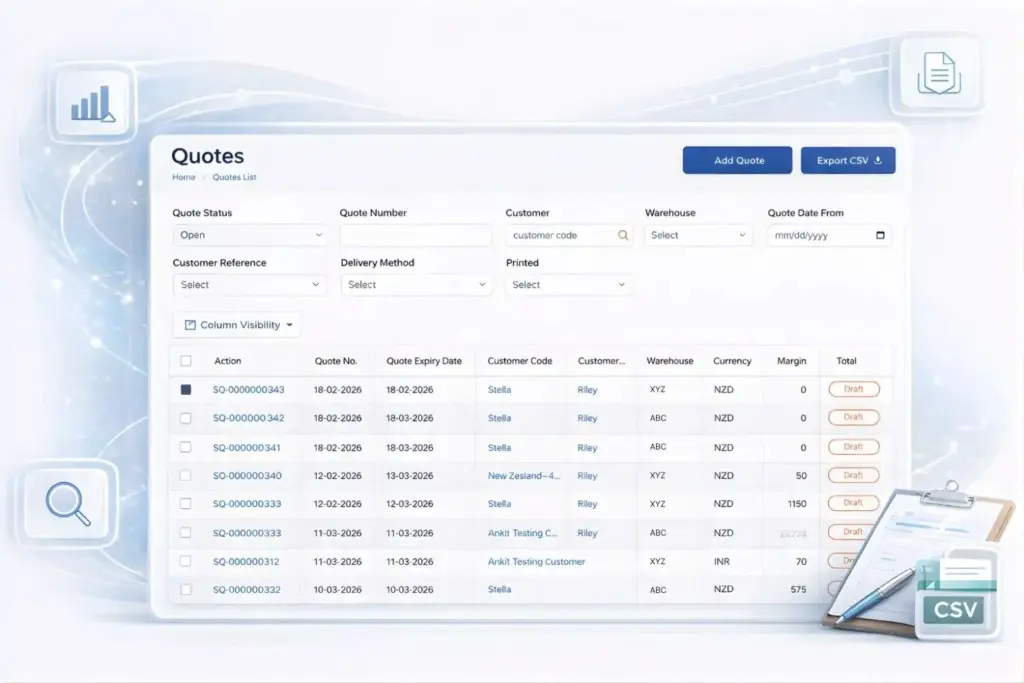Click Home in the breadcrumb navigation
The image size is (1024, 683).
point(183,177)
